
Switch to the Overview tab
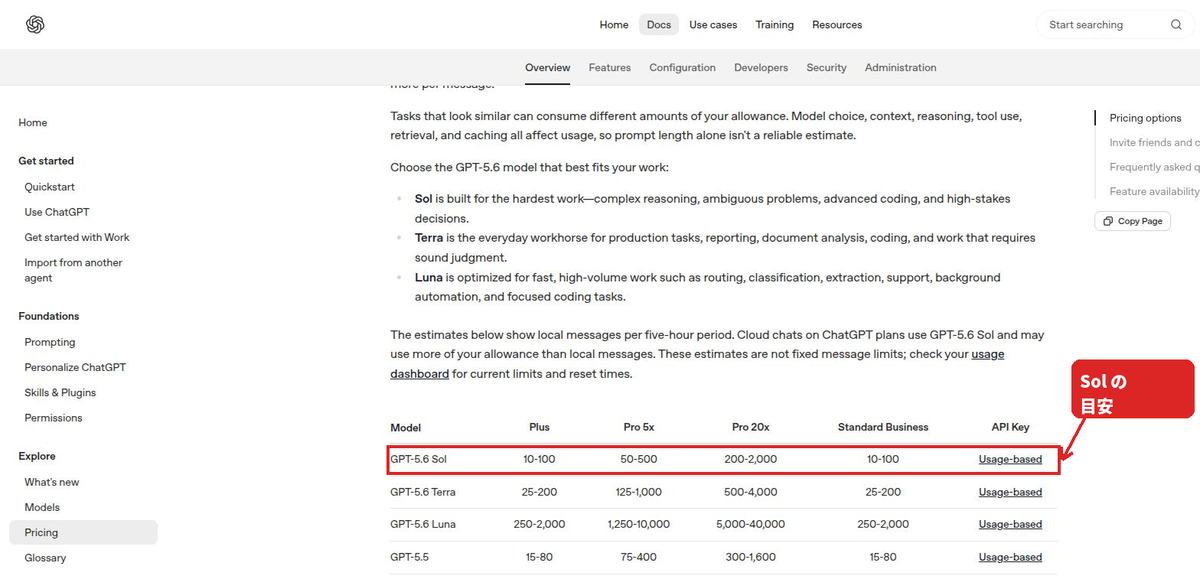(x=548, y=68)
